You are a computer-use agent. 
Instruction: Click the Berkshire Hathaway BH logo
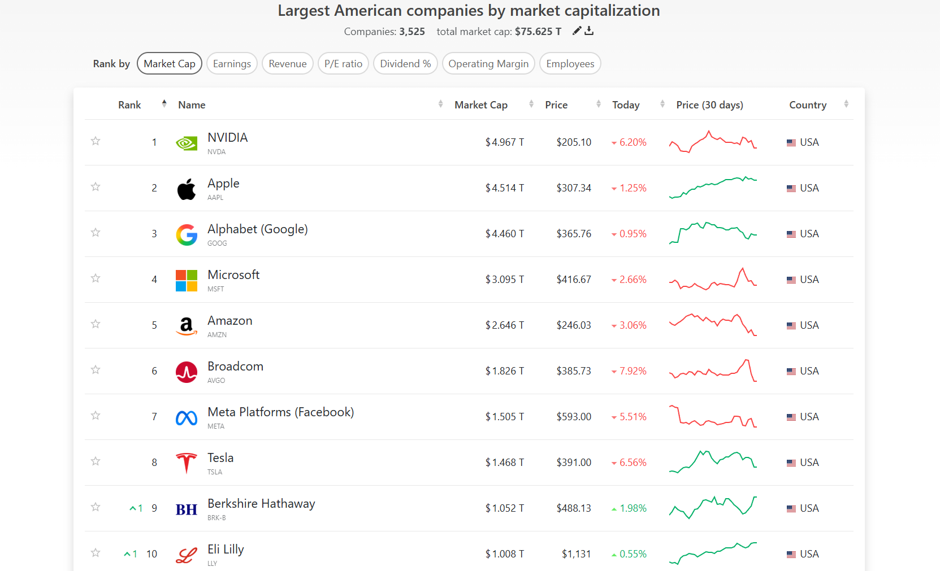tap(186, 509)
